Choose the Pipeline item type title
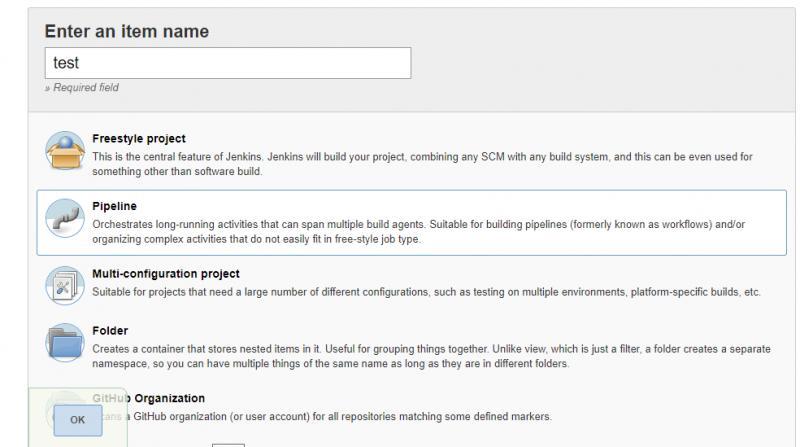 click(114, 206)
